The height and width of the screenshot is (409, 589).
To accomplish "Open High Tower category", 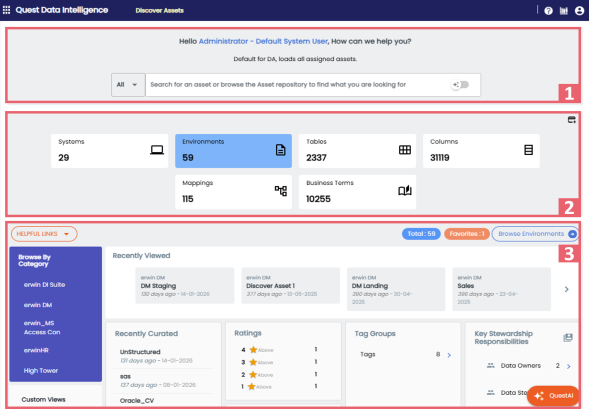I will coord(41,371).
